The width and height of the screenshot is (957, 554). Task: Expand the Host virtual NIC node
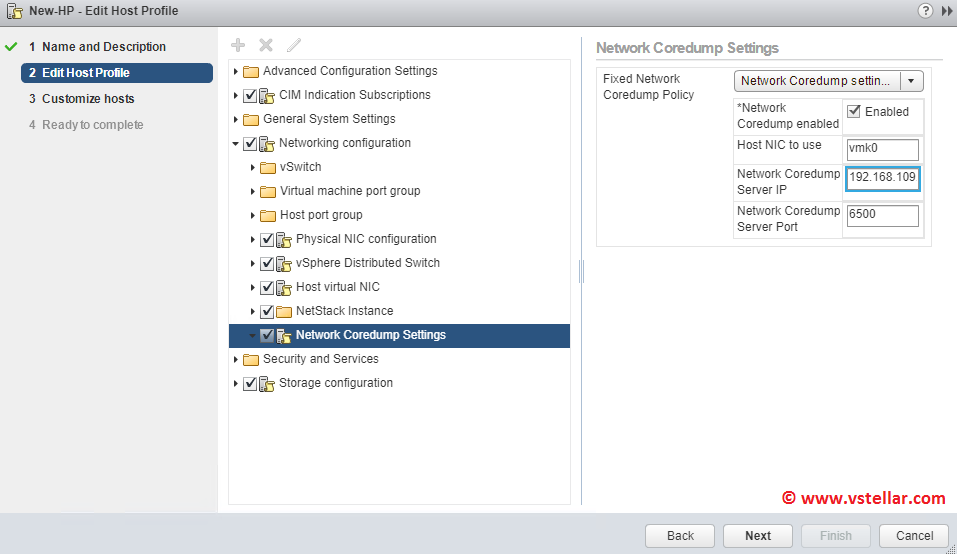(253, 287)
